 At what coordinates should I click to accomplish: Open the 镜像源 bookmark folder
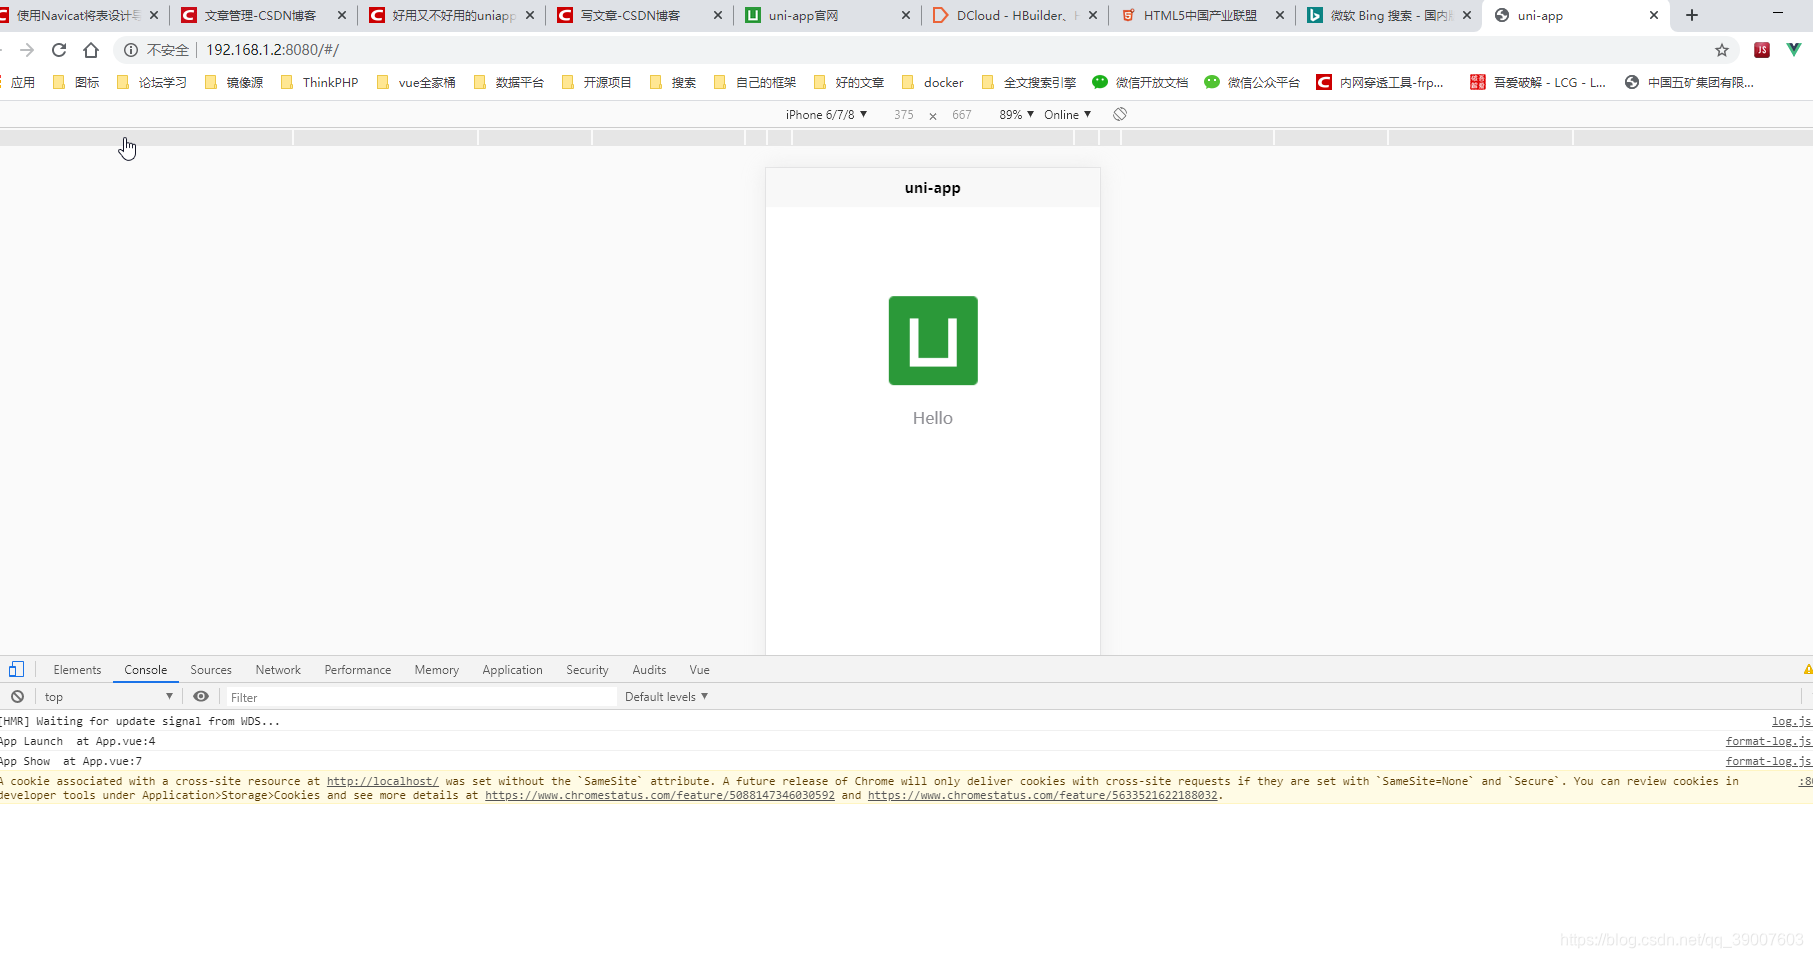234,82
